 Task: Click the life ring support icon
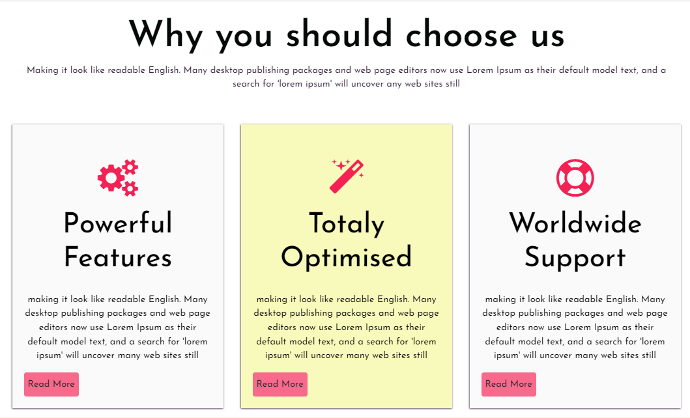click(574, 177)
